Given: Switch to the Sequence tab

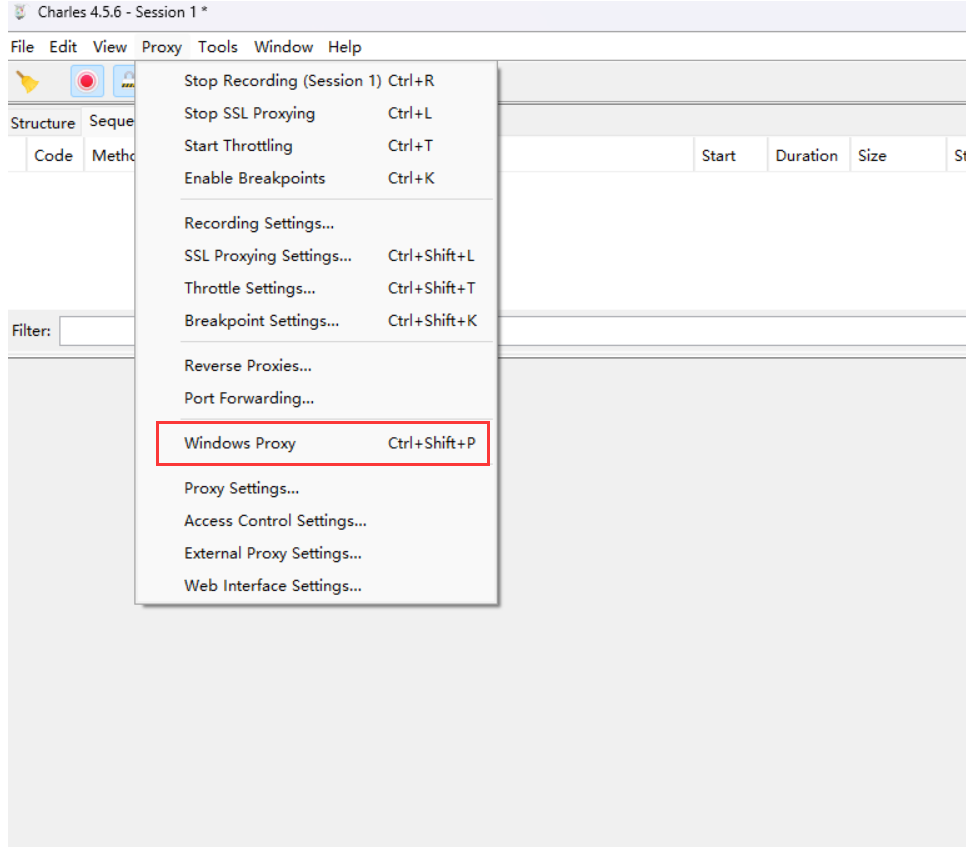Looking at the screenshot, I should (x=109, y=121).
